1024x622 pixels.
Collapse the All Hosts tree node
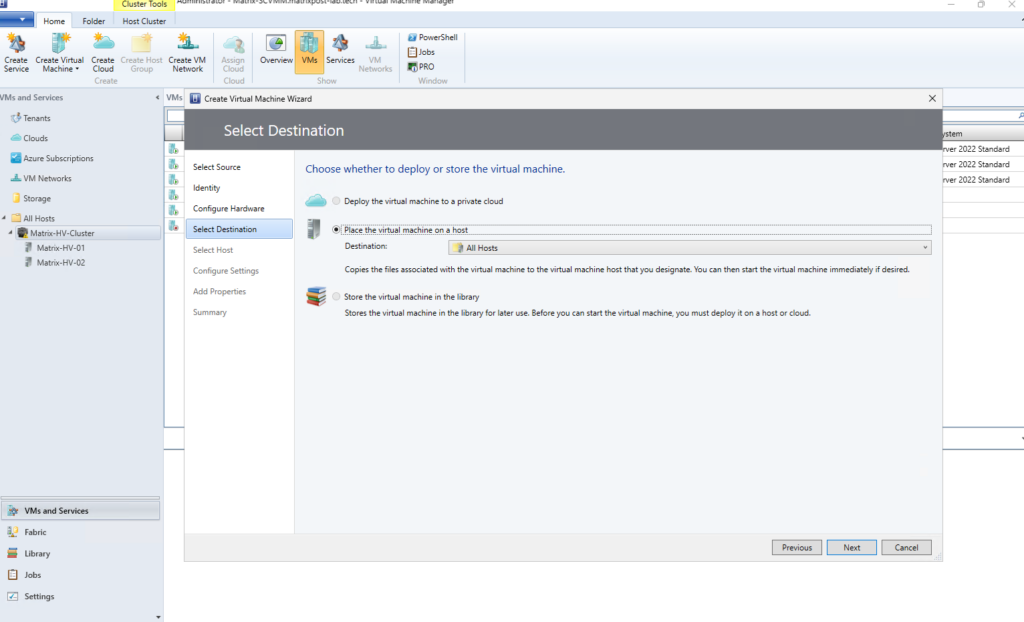click(5, 218)
